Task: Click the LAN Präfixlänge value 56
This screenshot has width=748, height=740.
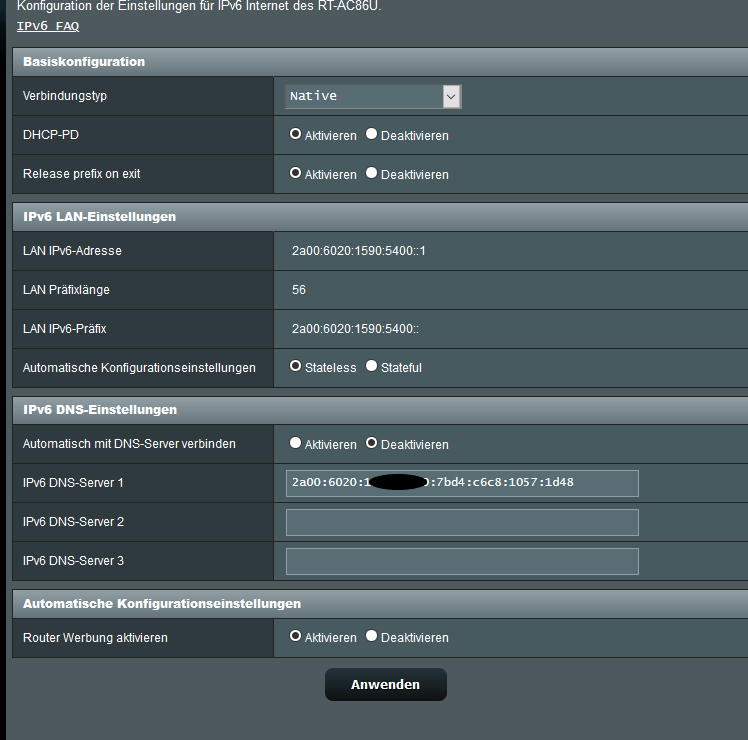Action: (x=299, y=290)
